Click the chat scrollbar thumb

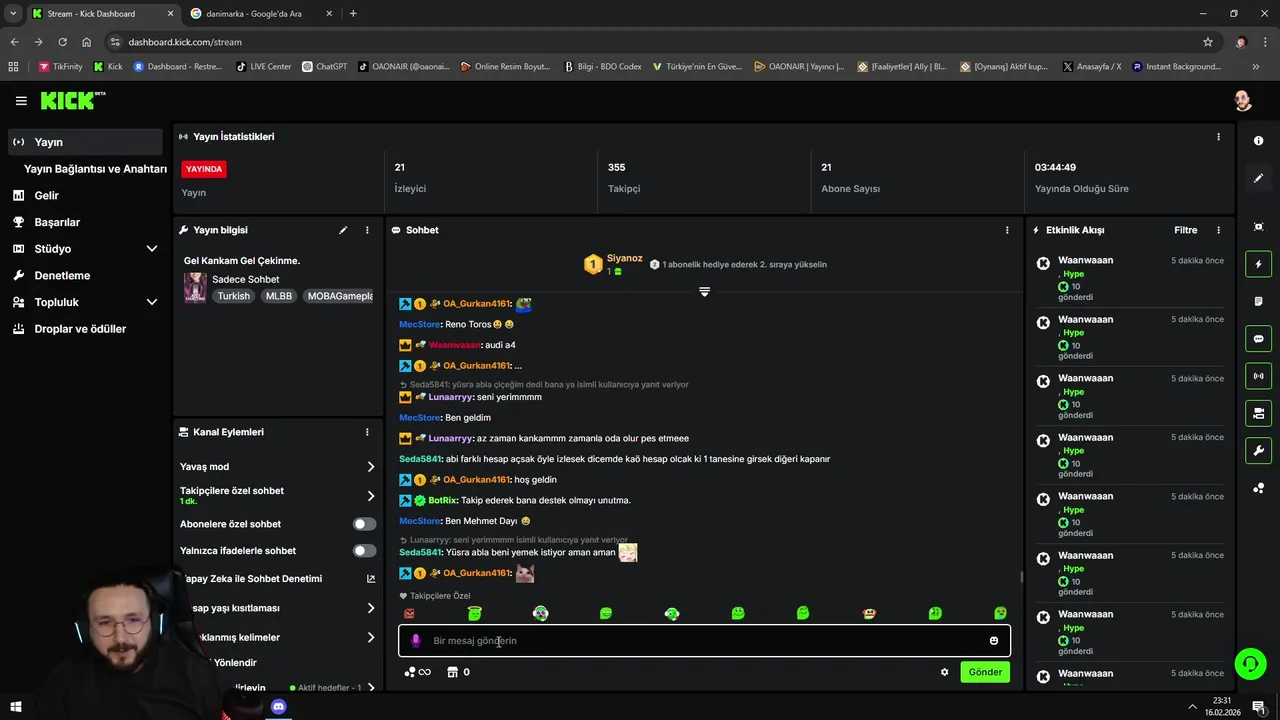[x=1021, y=577]
